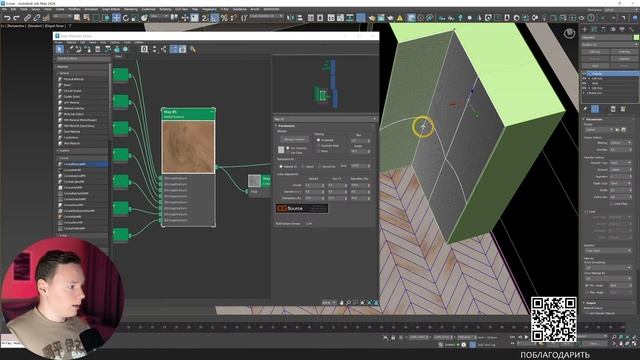Click the yellow warning triangle toolbar icon

[400, 18]
